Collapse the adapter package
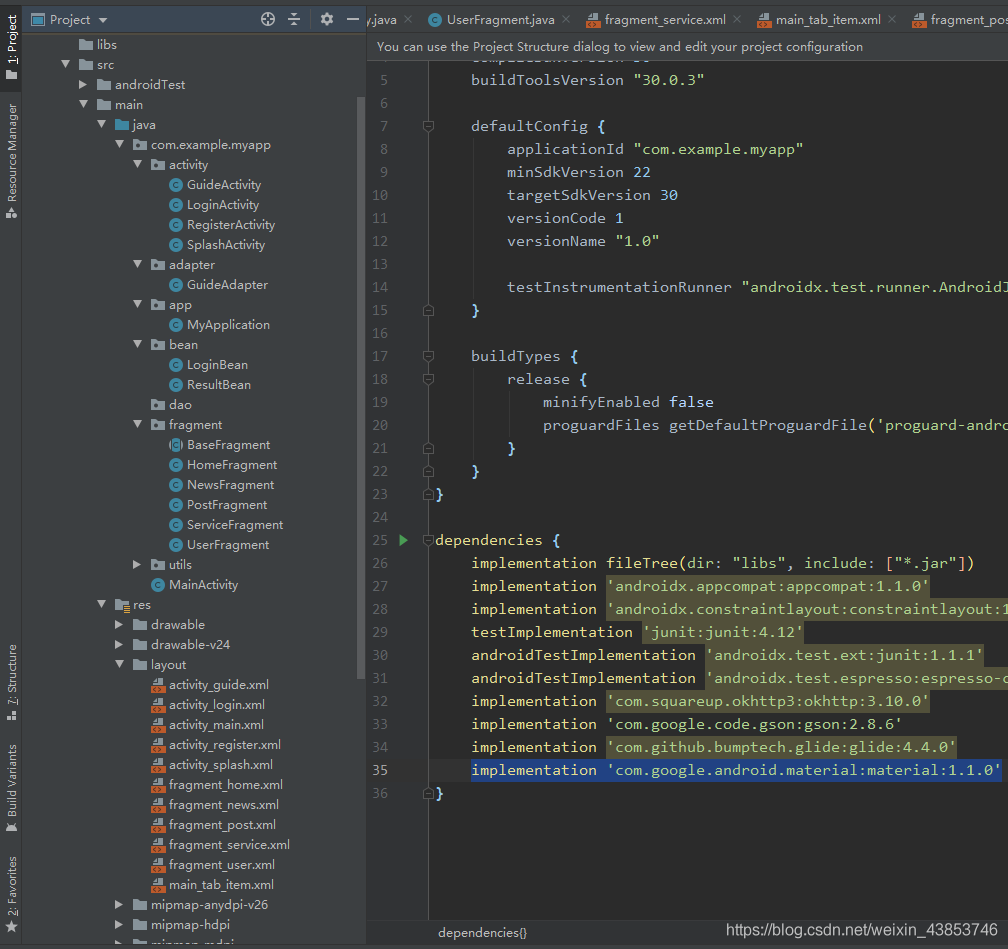1008x949 pixels. (138, 264)
